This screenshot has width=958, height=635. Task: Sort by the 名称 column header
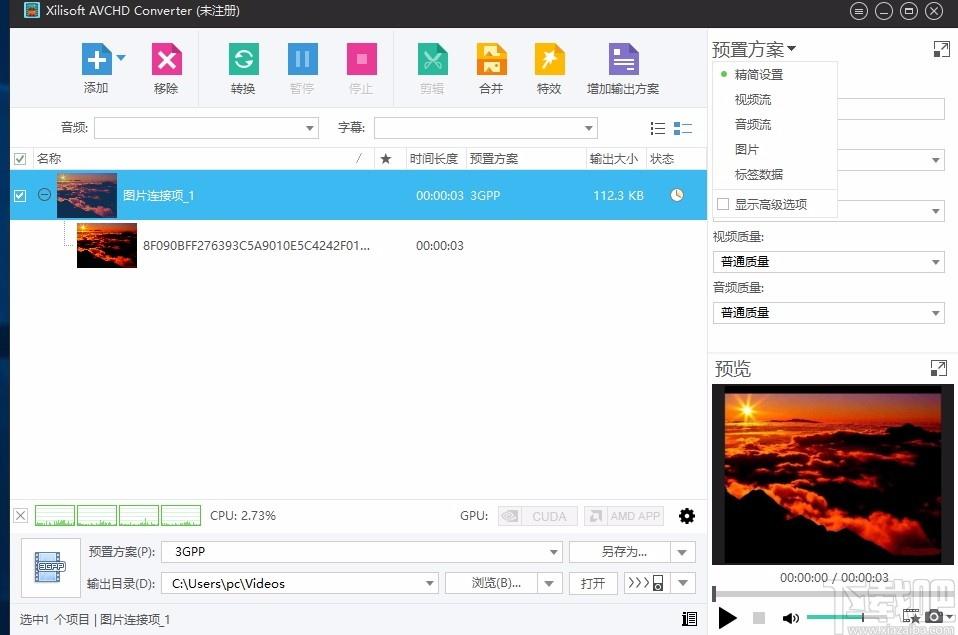[202, 159]
